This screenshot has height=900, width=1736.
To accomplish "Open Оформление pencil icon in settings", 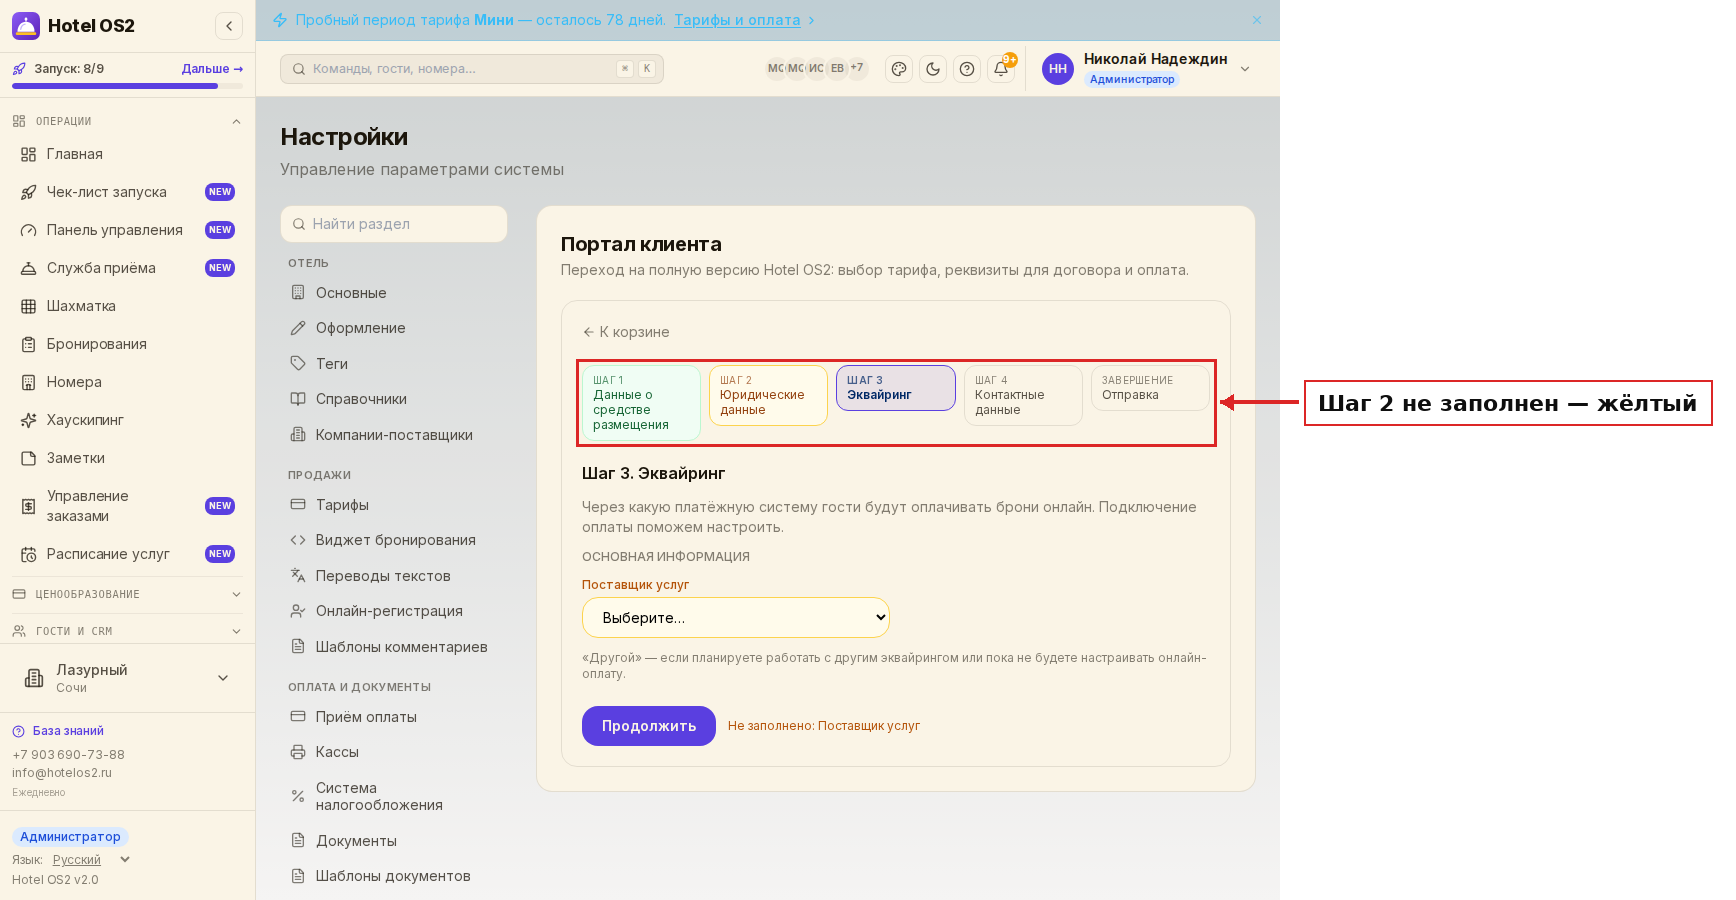I will [298, 328].
